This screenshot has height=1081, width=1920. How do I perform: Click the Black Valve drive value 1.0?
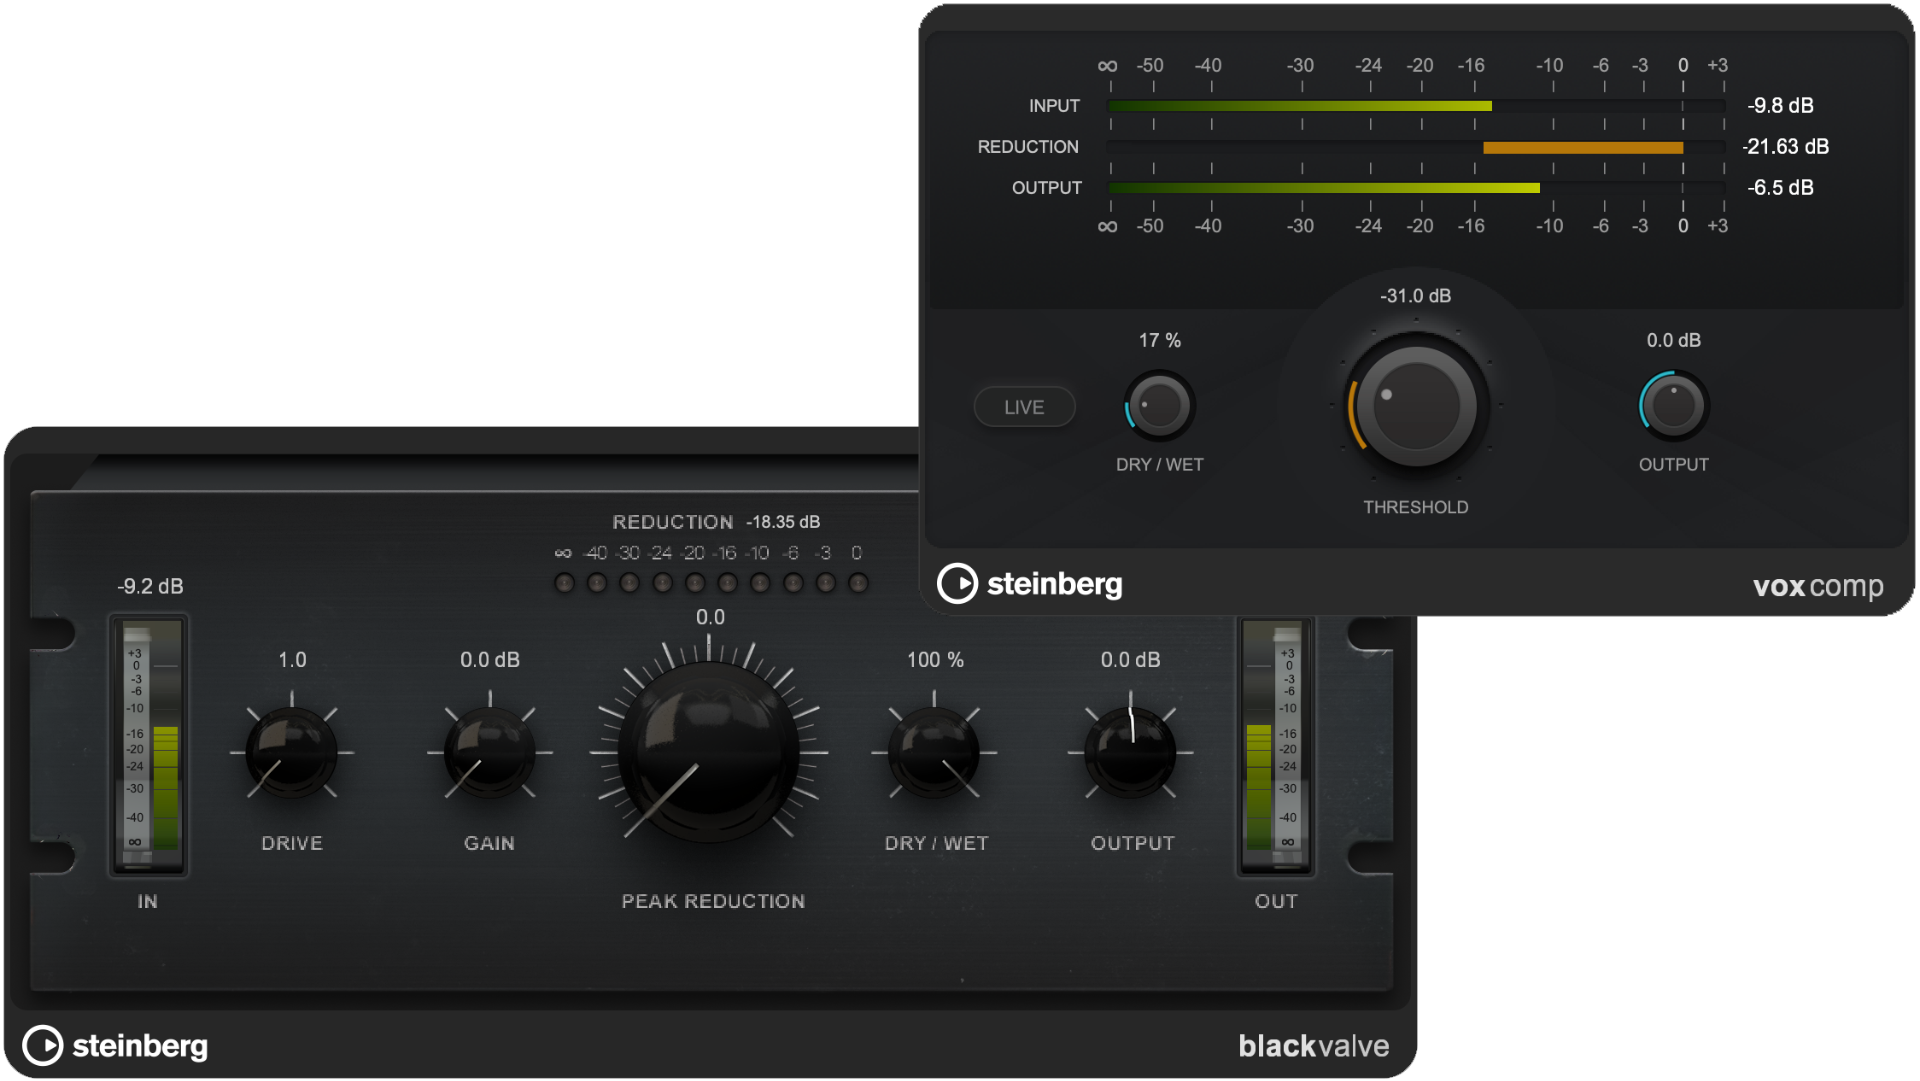(x=292, y=660)
